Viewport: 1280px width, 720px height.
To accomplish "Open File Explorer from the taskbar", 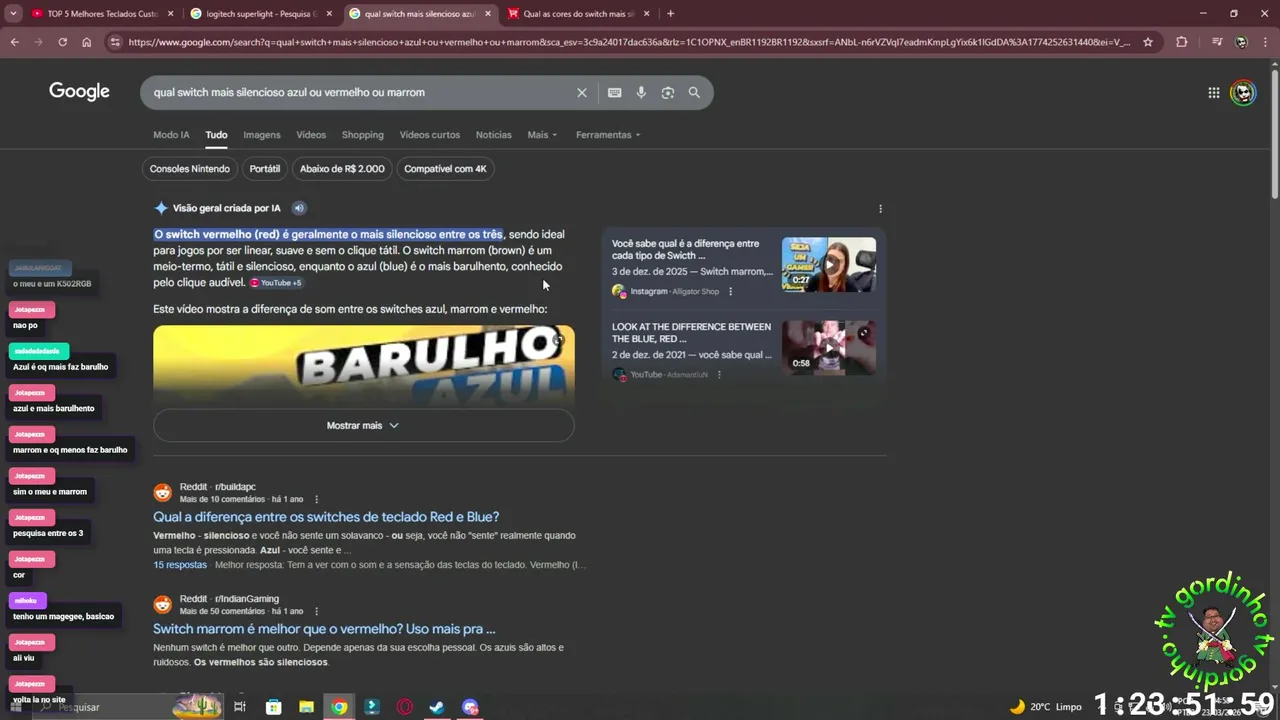I will [x=306, y=707].
